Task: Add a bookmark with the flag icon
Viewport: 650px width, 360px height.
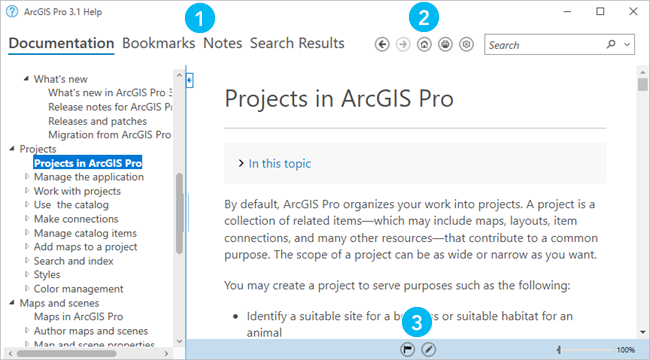Action: coord(407,350)
